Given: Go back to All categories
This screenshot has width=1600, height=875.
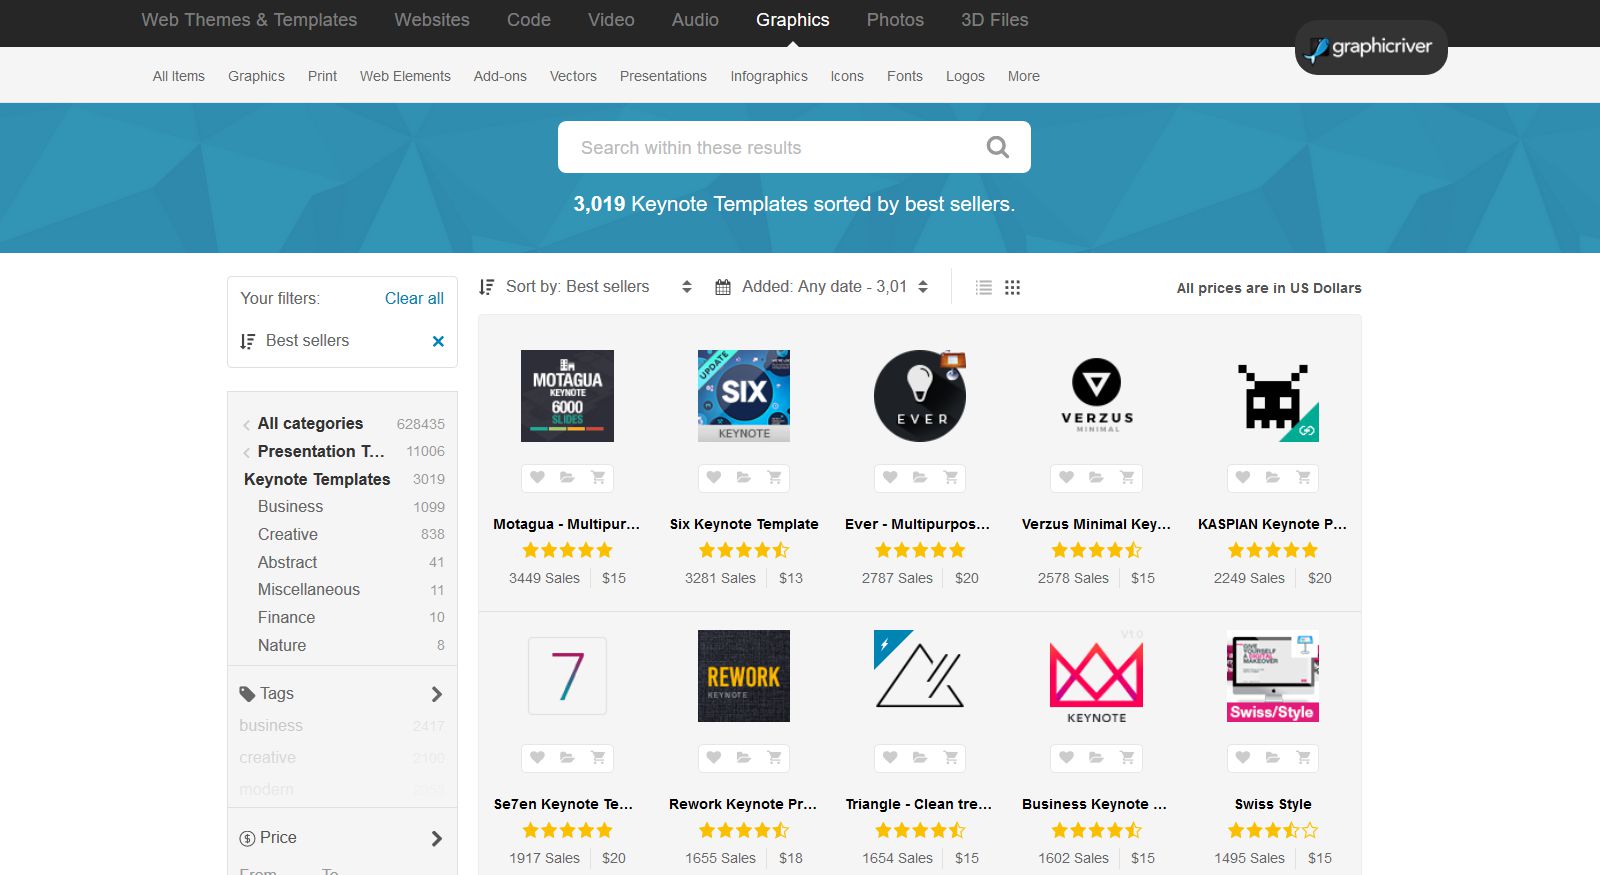Looking at the screenshot, I should 310,424.
